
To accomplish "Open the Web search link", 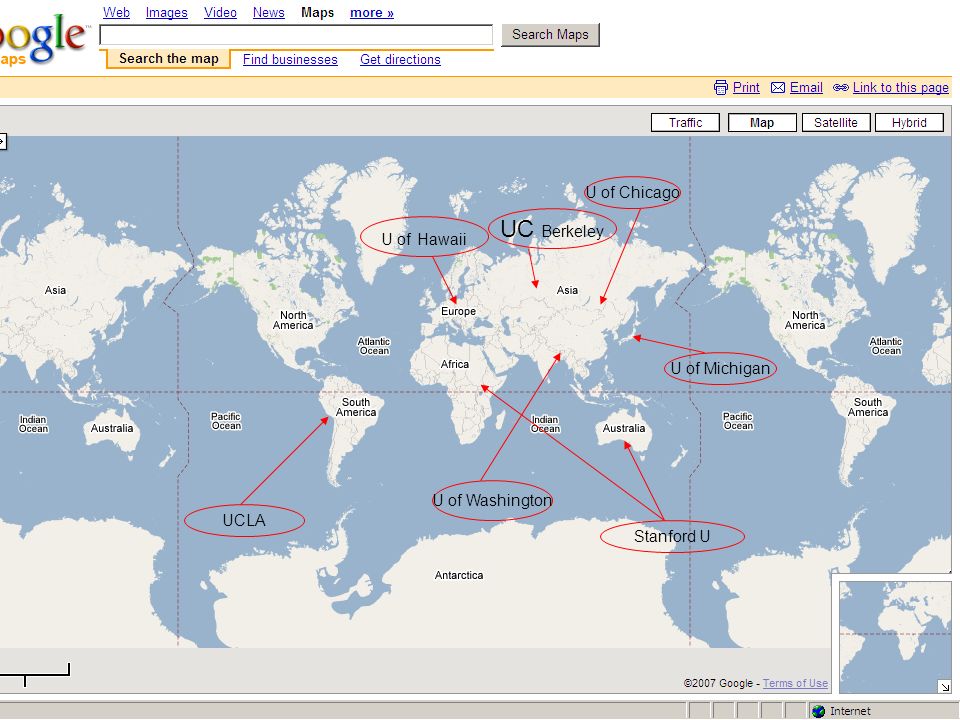I will click(116, 12).
